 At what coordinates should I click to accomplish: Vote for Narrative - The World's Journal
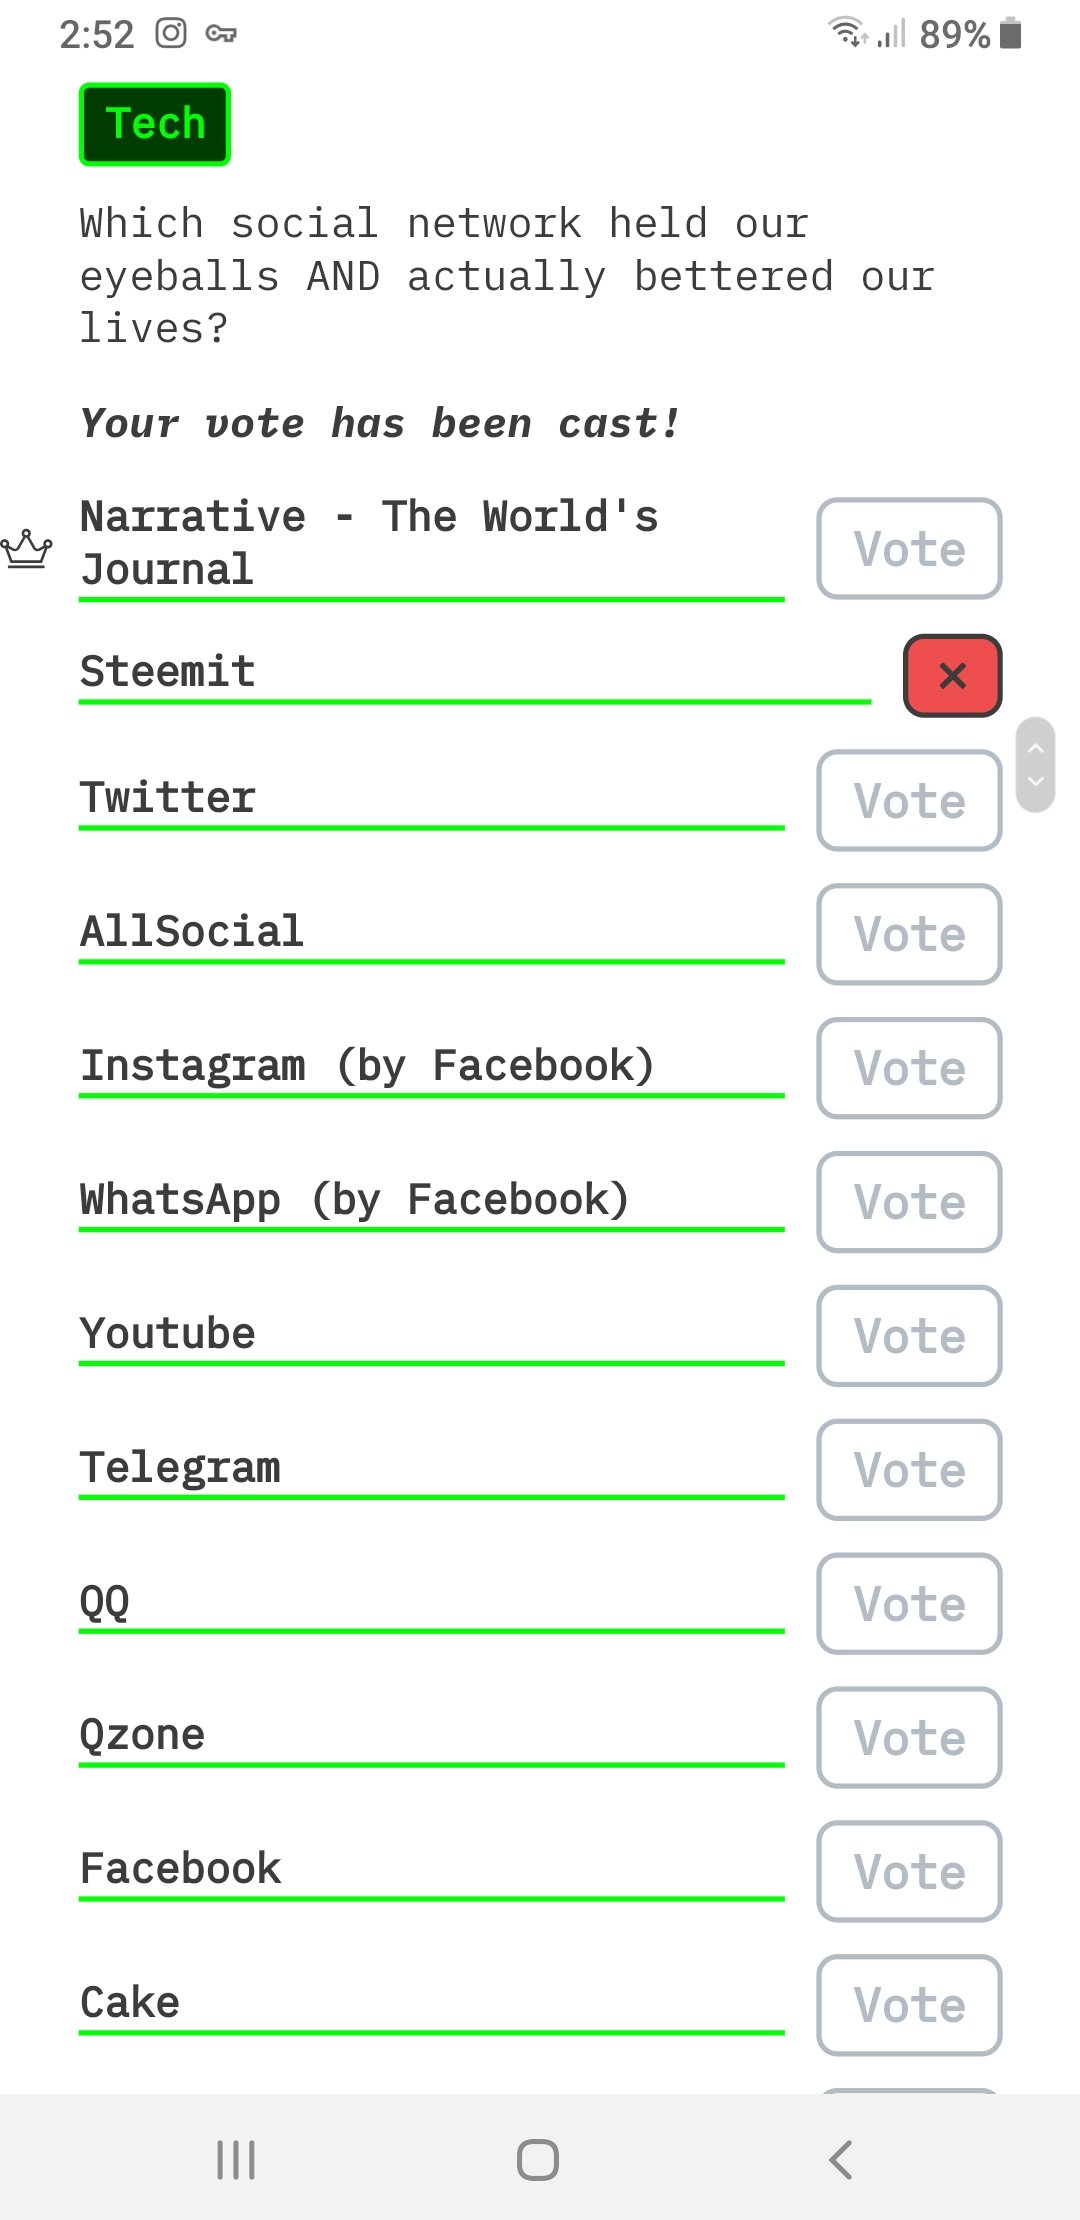(x=909, y=549)
